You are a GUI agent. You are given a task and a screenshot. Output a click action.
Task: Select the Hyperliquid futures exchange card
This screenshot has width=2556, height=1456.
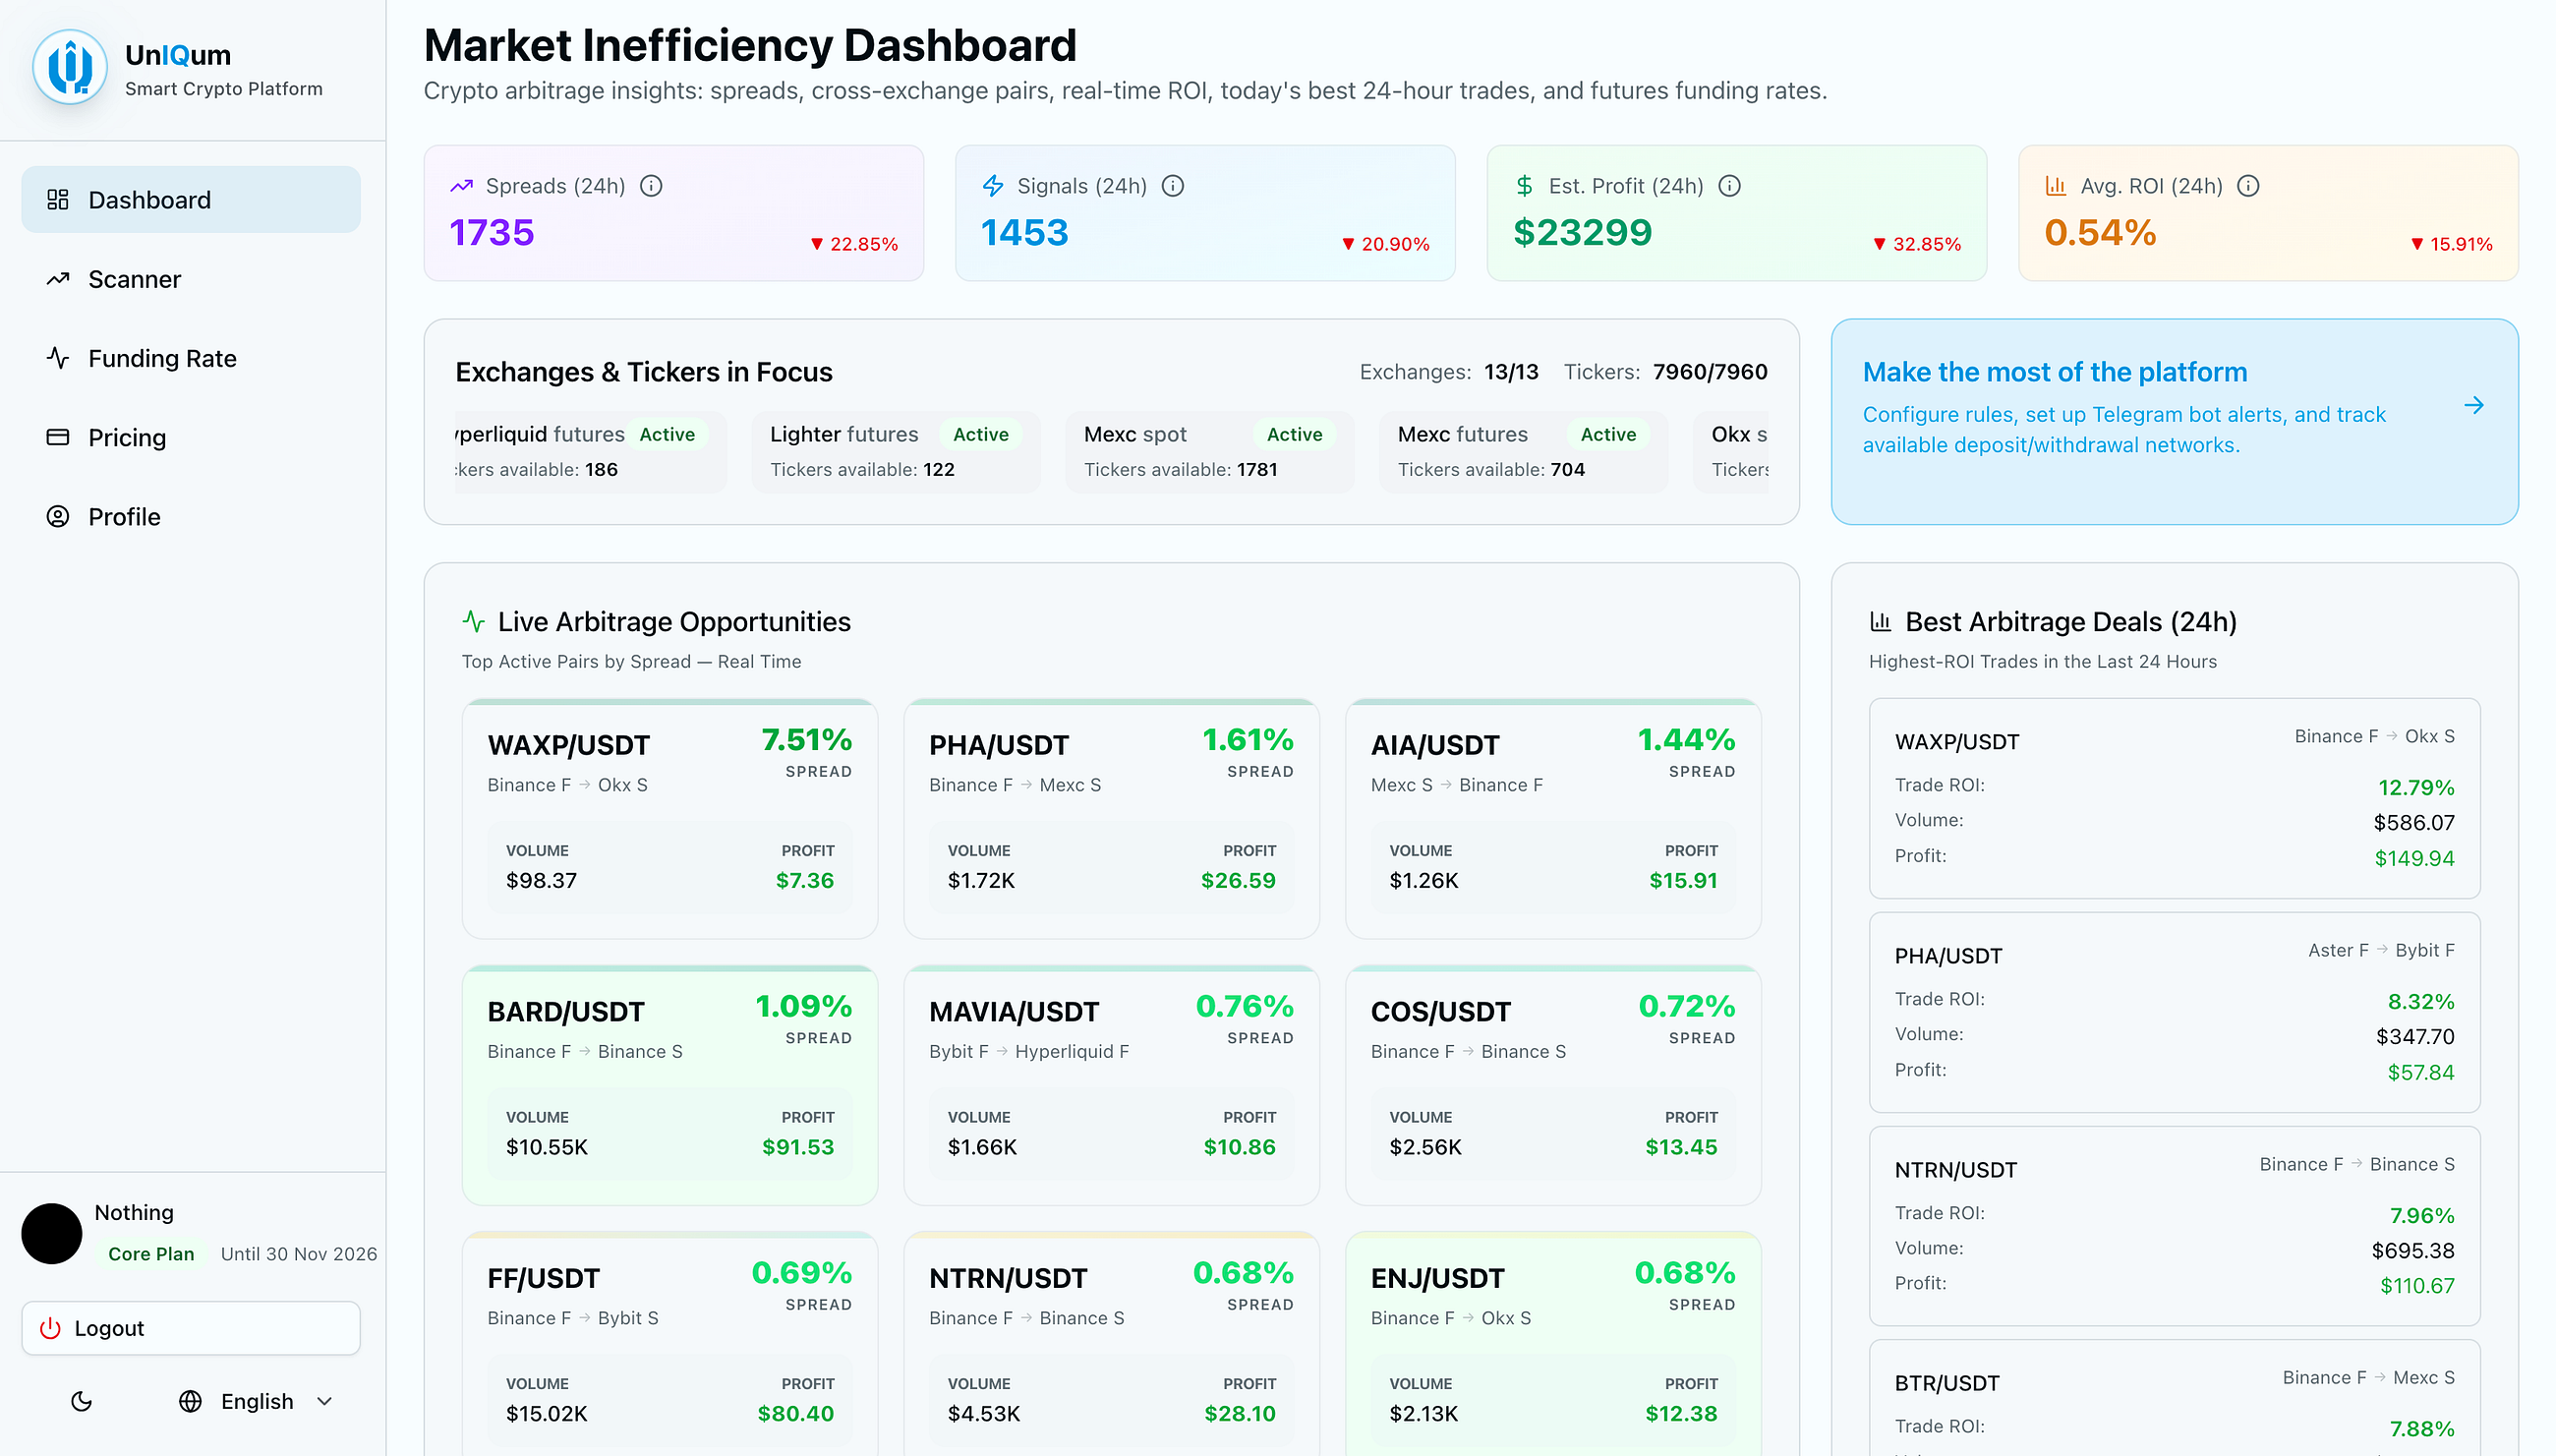591,452
